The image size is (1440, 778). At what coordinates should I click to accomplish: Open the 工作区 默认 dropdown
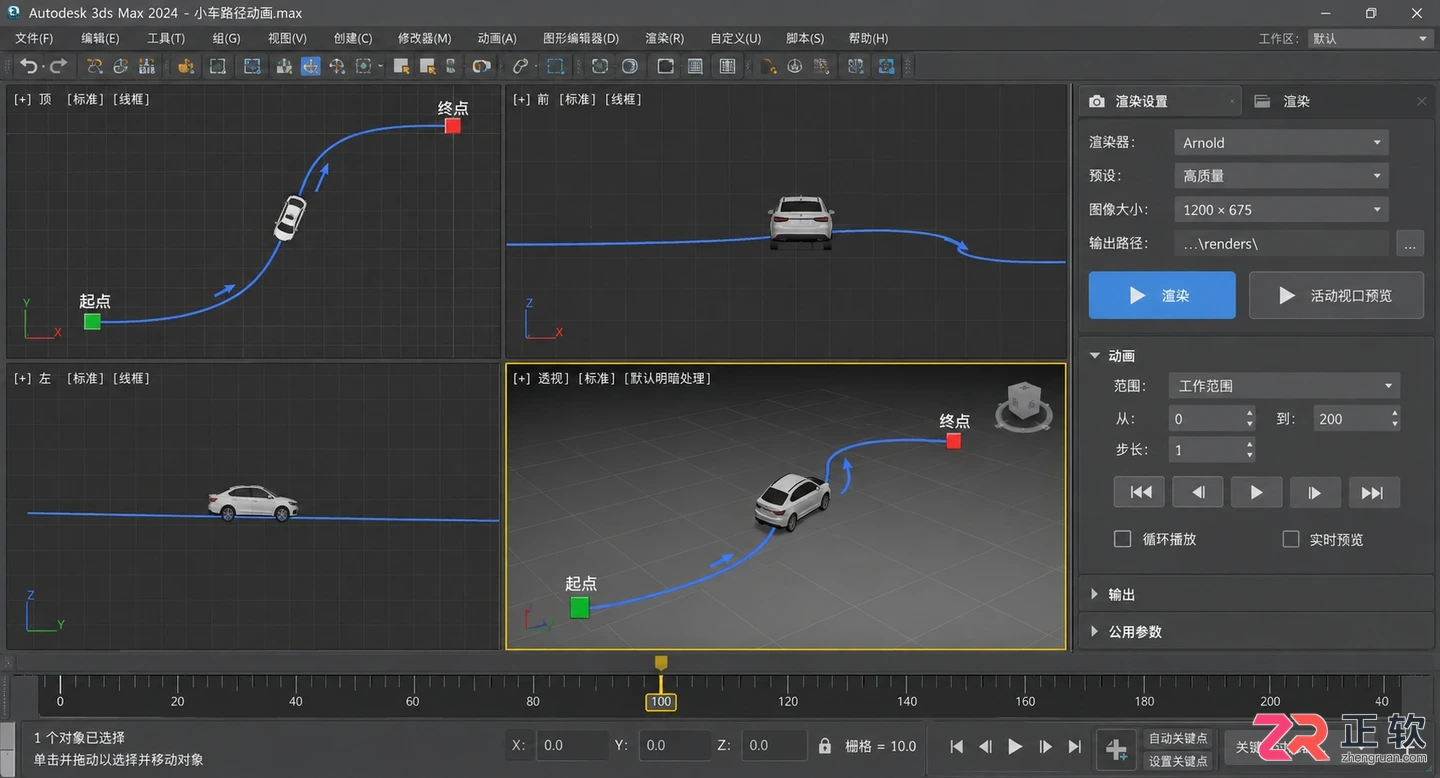(1369, 38)
